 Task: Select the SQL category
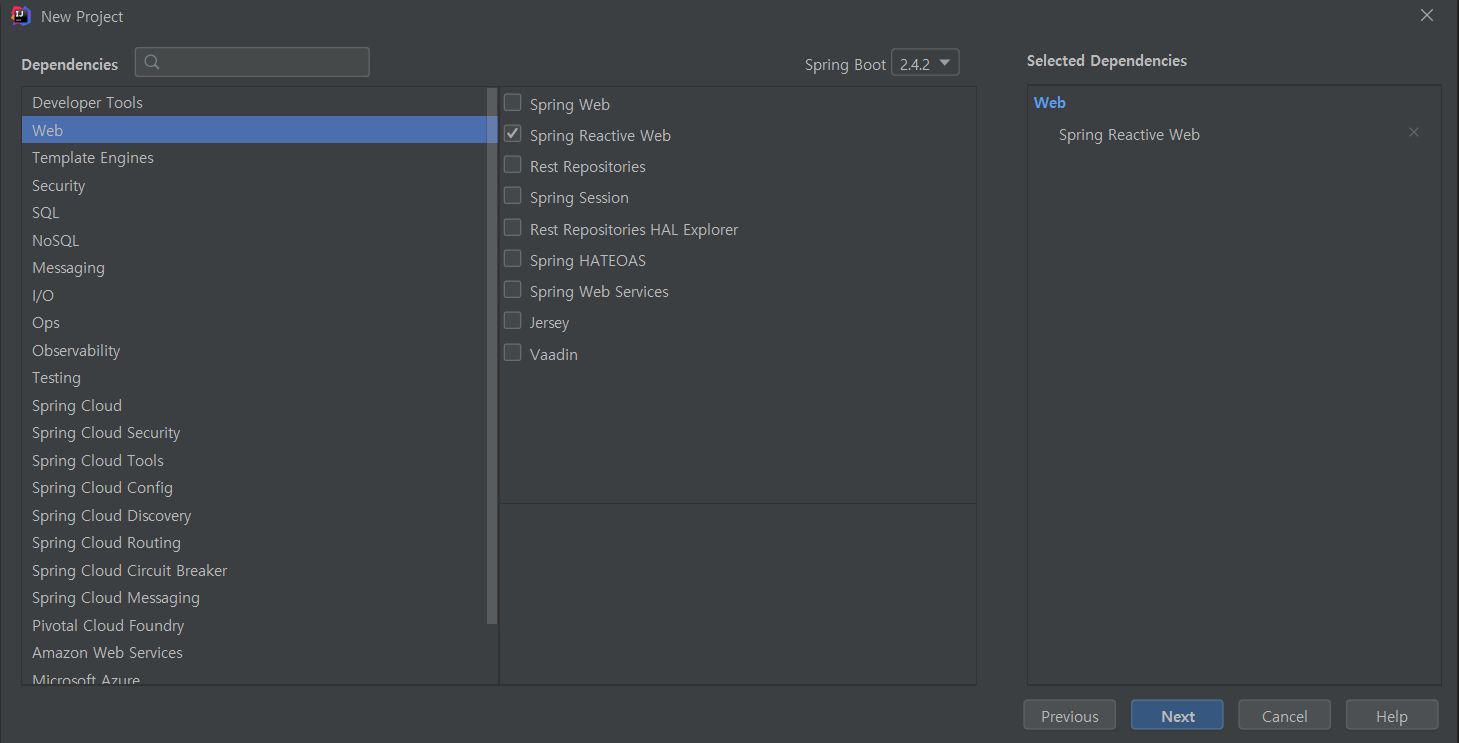click(254, 212)
